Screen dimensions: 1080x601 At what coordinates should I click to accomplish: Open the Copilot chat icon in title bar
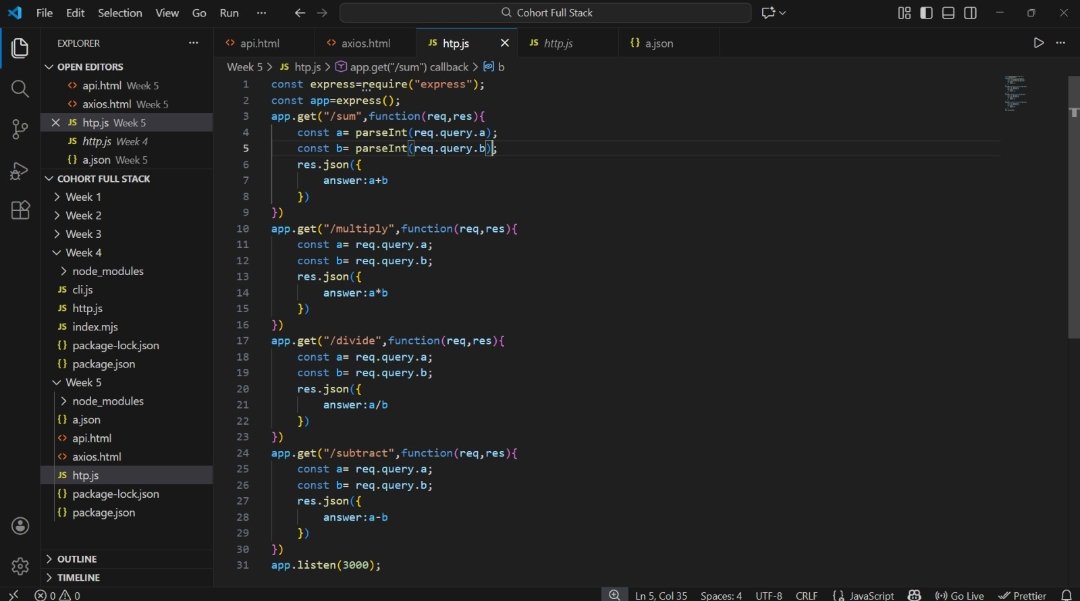tap(768, 12)
